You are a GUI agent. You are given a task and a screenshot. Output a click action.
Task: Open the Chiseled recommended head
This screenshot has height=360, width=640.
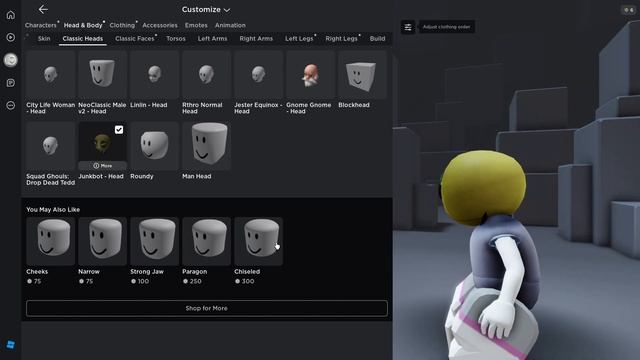(x=258, y=241)
